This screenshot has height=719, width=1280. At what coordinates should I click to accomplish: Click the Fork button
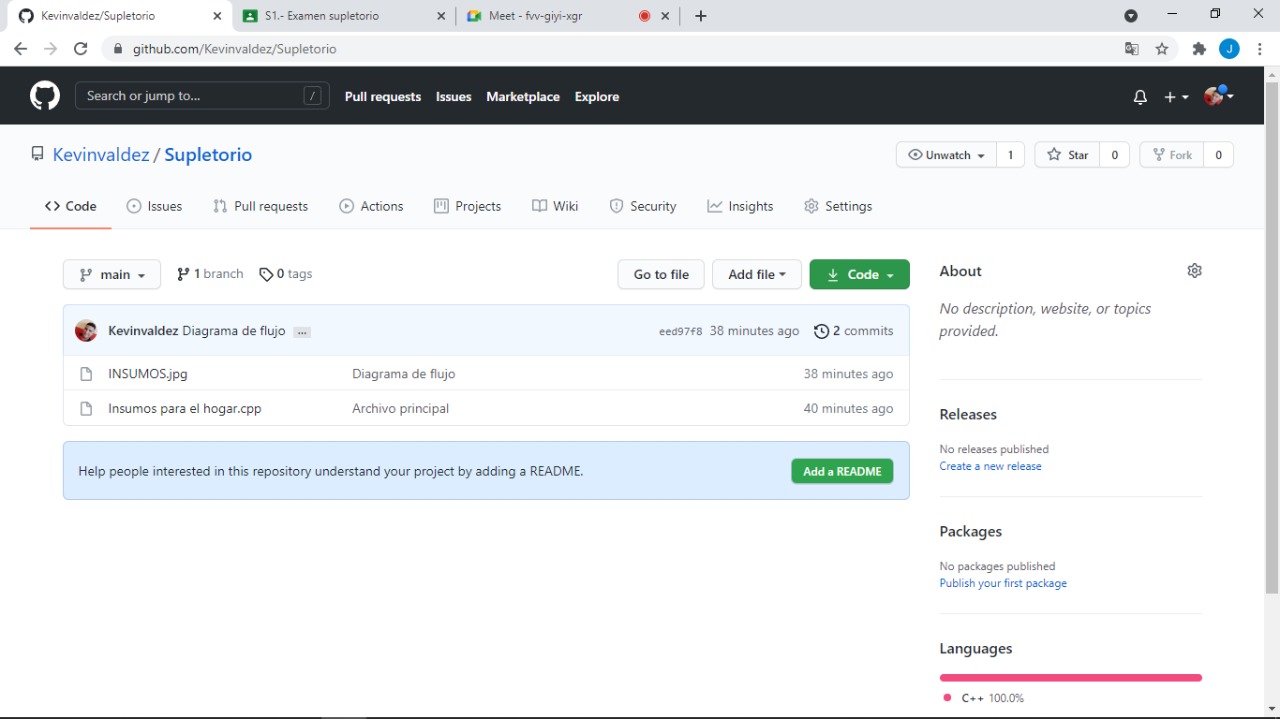1172,155
